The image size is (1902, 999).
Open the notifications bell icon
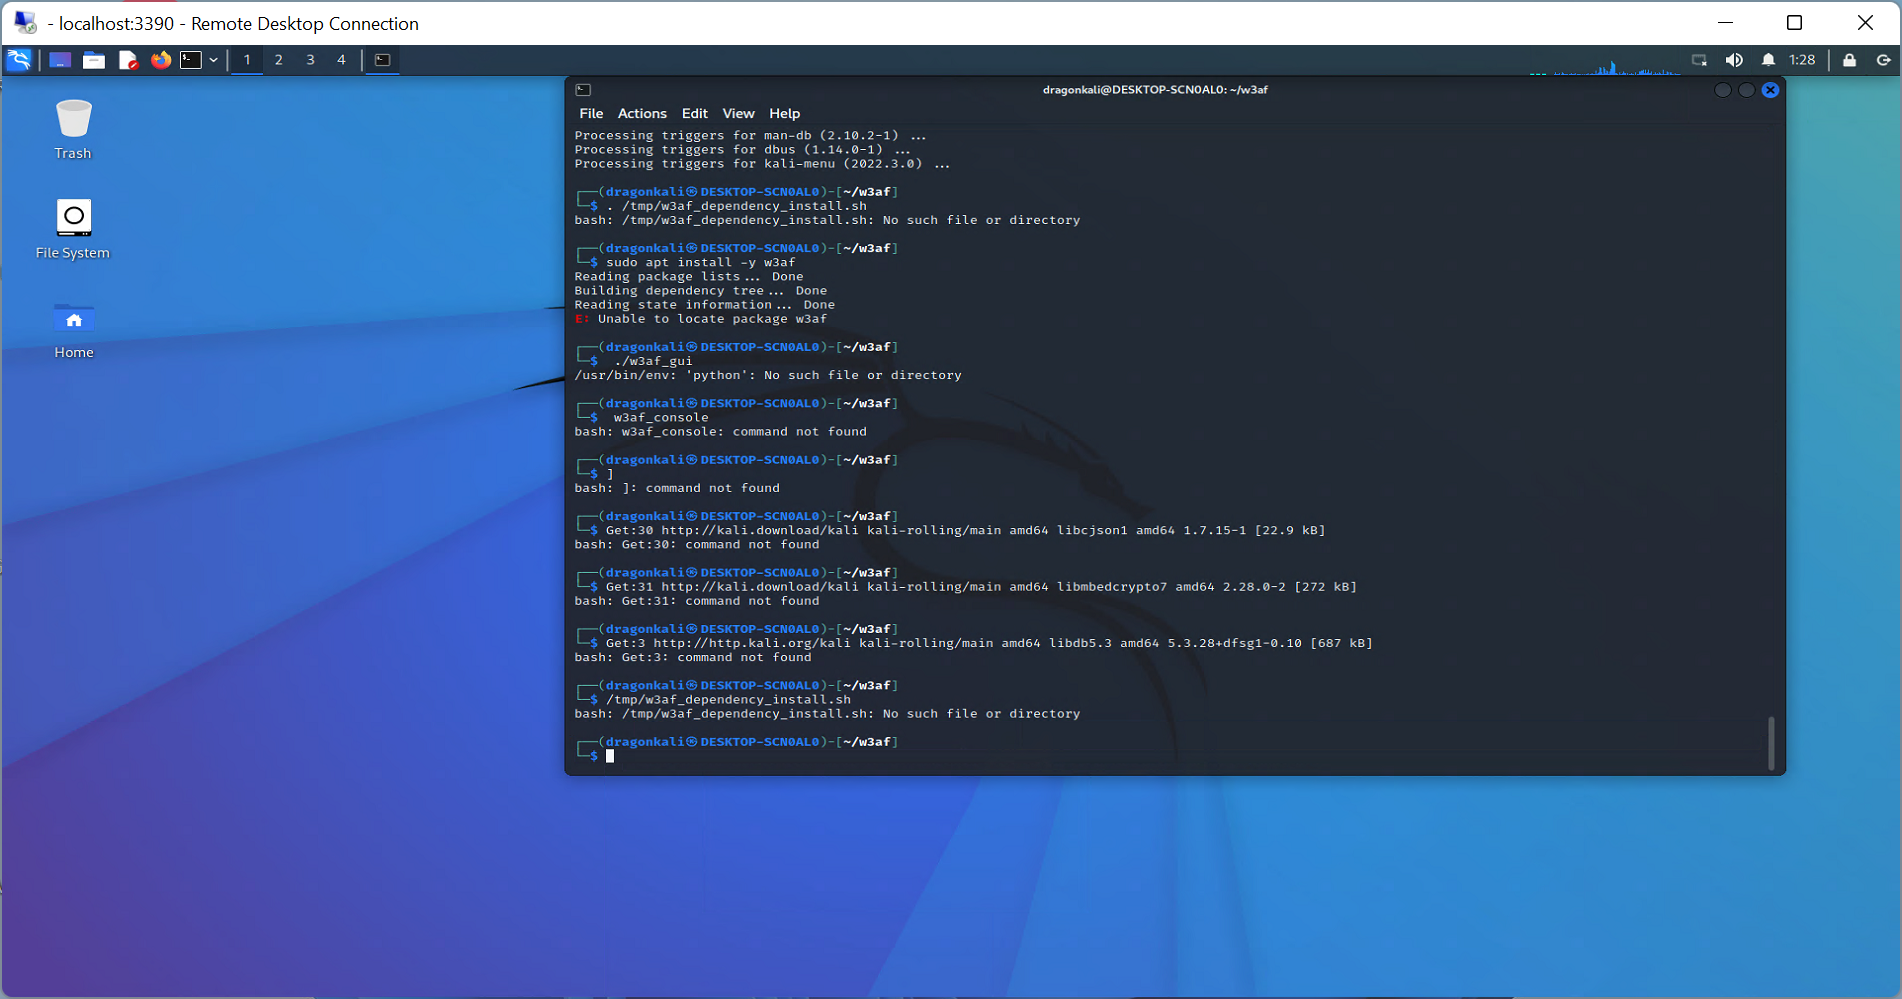[1768, 60]
